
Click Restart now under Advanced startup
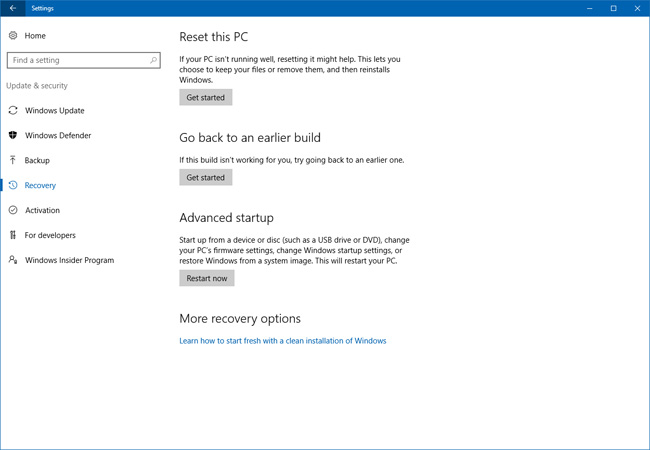coord(207,278)
